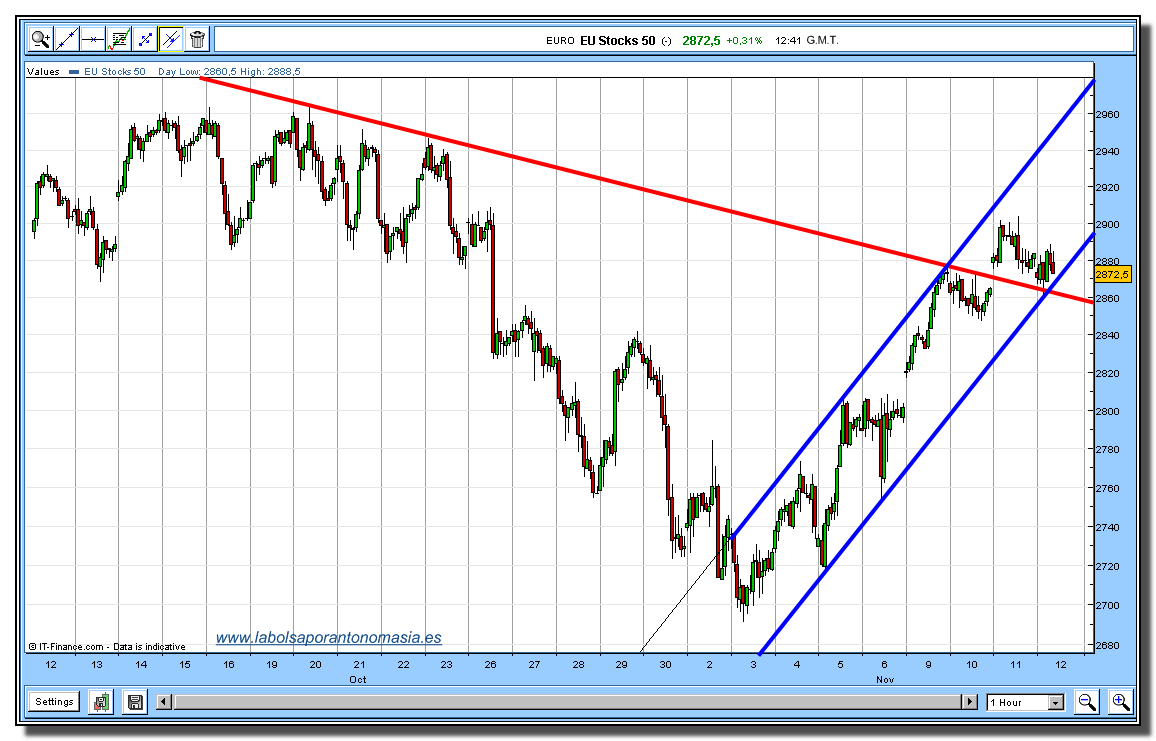This screenshot has height=741, width=1156.
Task: Click the horizontal chart scrollbar track
Action: pos(567,702)
